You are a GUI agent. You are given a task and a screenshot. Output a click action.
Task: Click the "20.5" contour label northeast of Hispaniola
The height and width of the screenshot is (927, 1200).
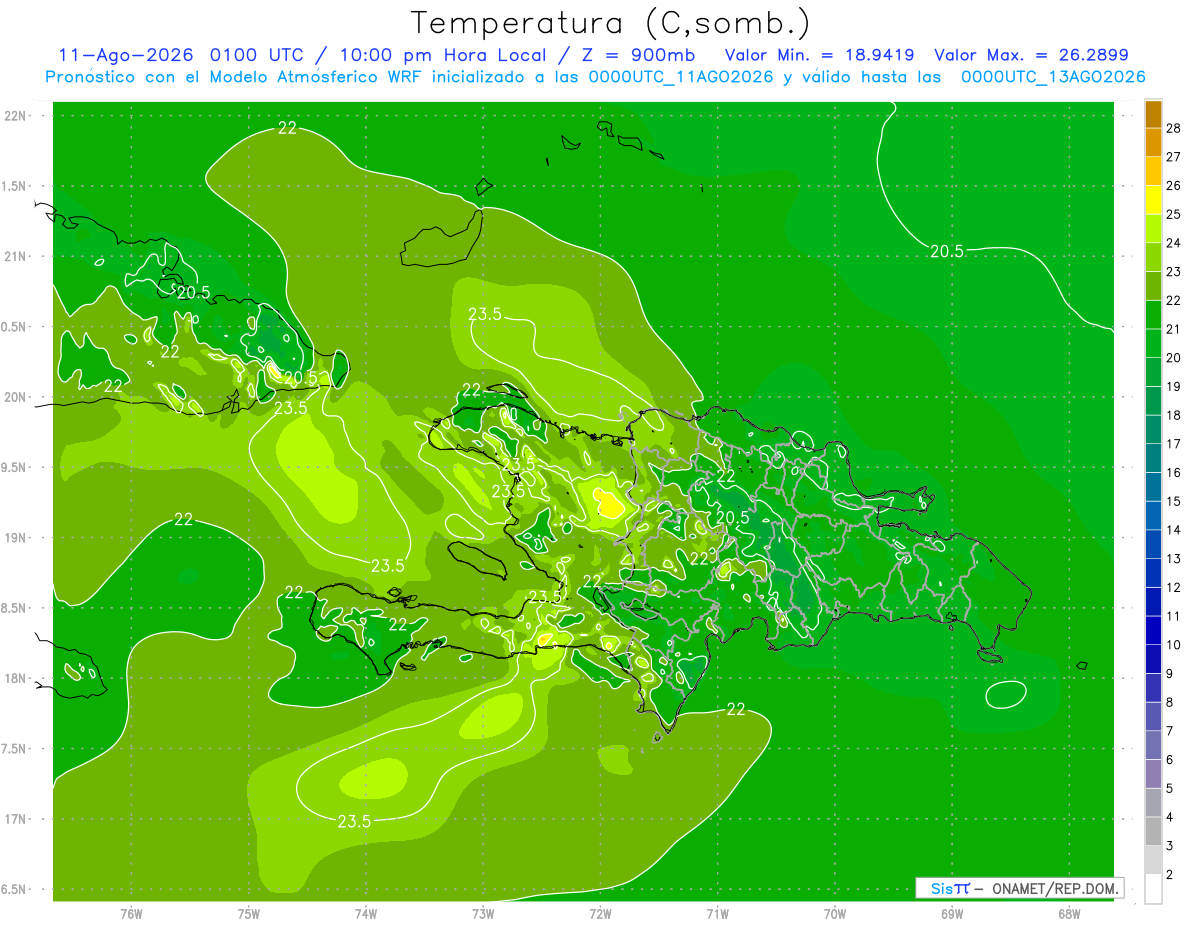click(x=946, y=252)
